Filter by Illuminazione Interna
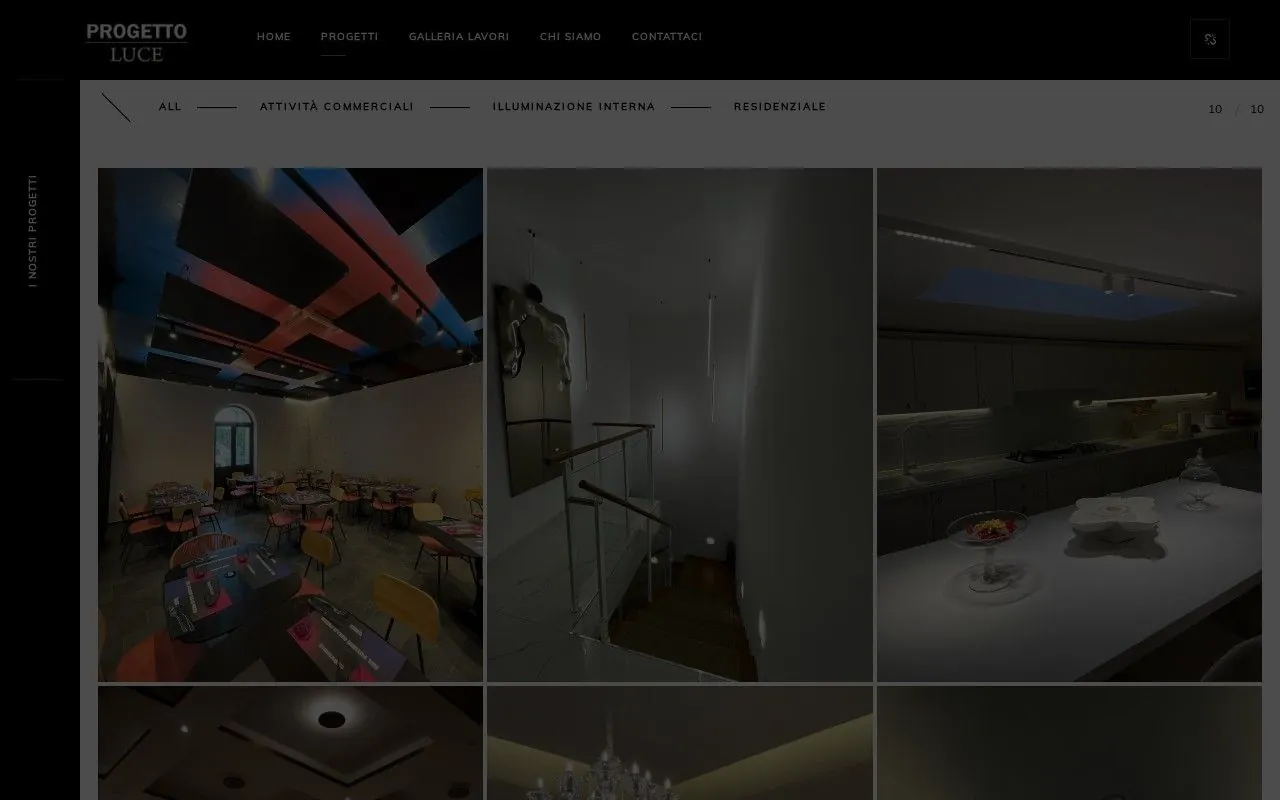Image resolution: width=1280 pixels, height=800 pixels. pos(574,107)
